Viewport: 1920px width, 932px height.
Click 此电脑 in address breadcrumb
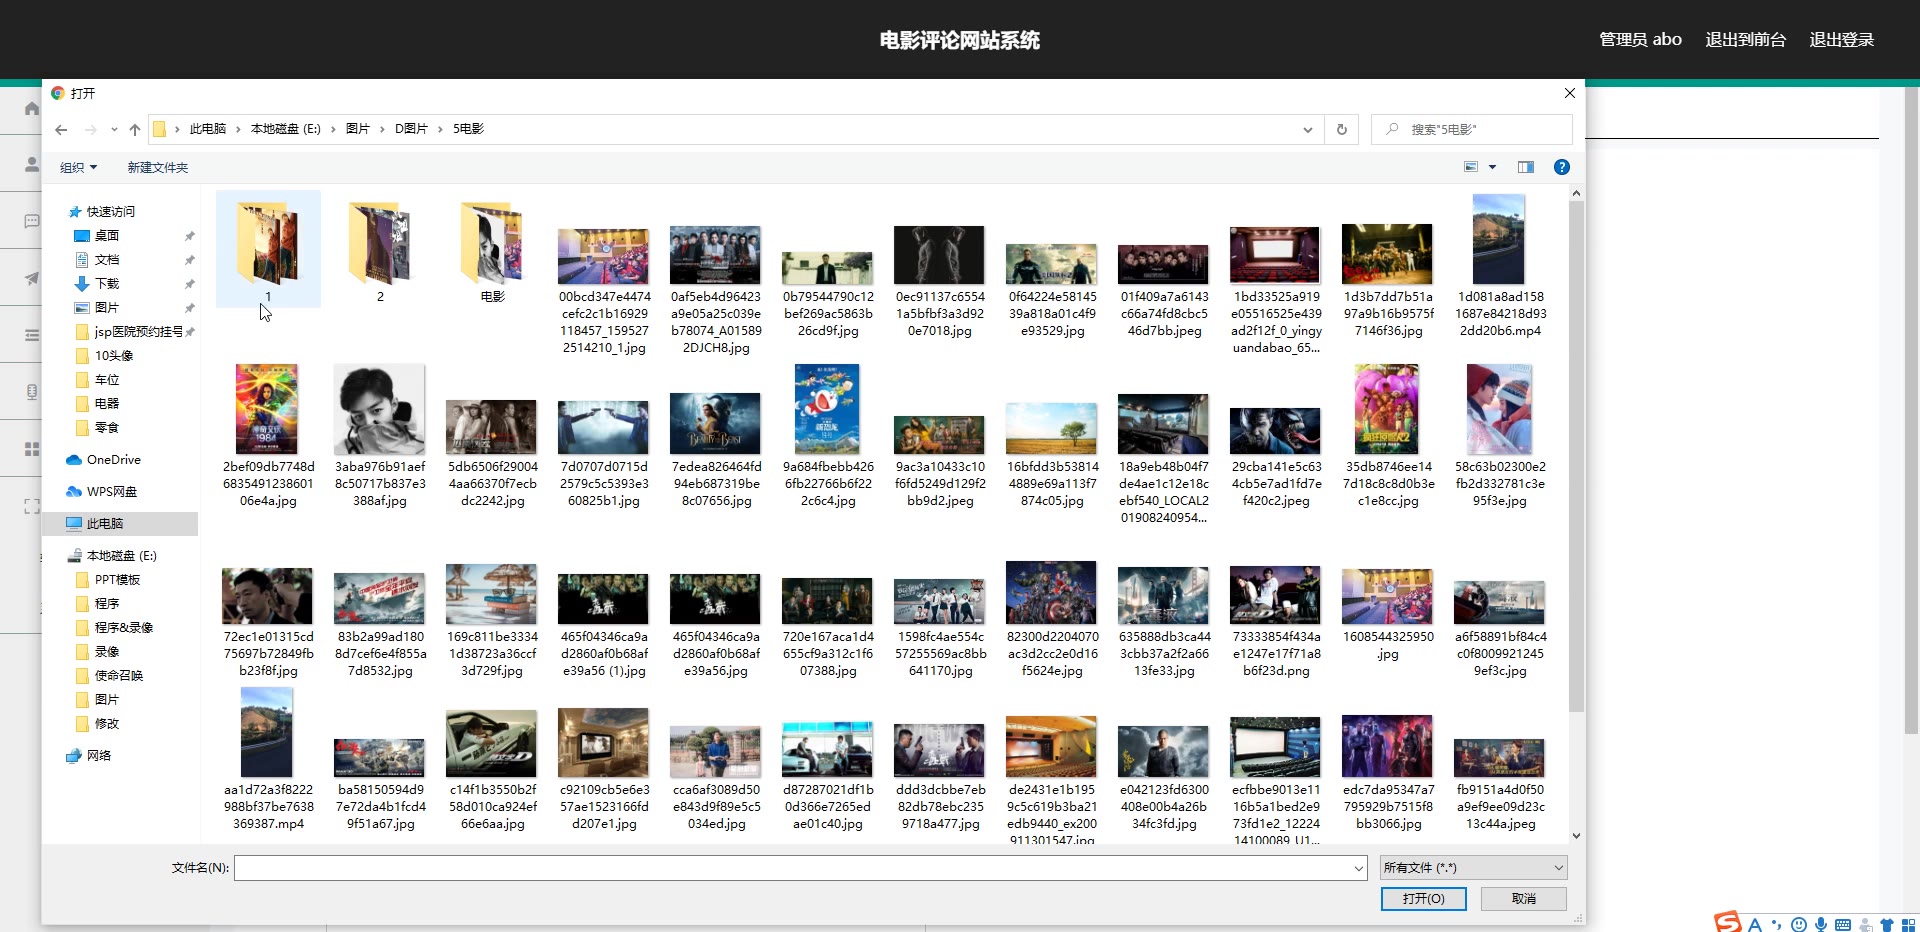coord(208,129)
